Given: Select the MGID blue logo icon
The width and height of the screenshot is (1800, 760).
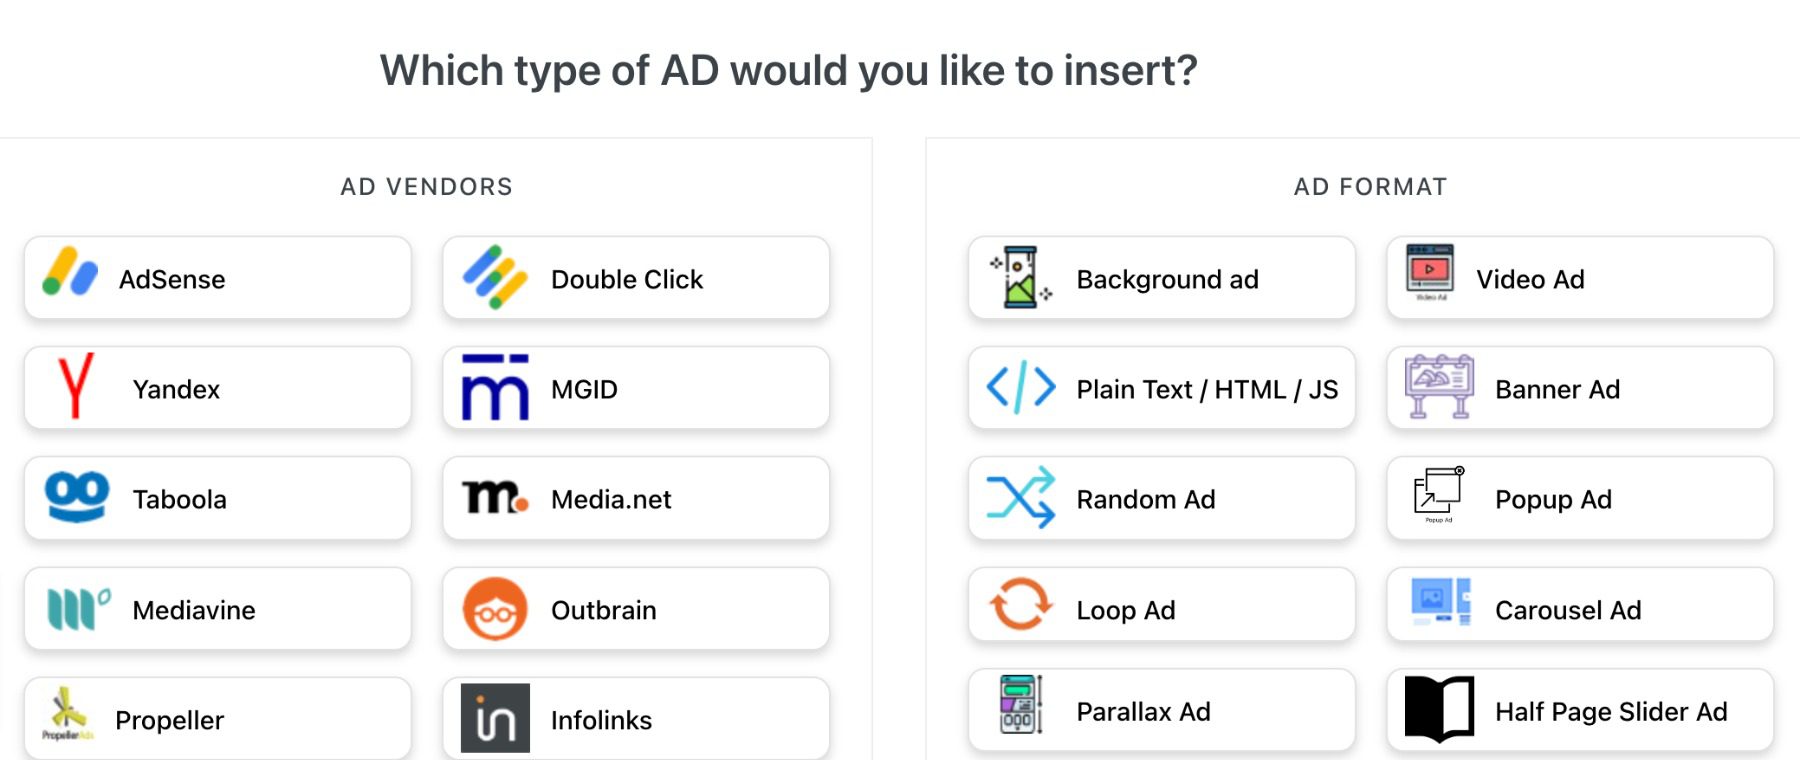Looking at the screenshot, I should click(495, 388).
